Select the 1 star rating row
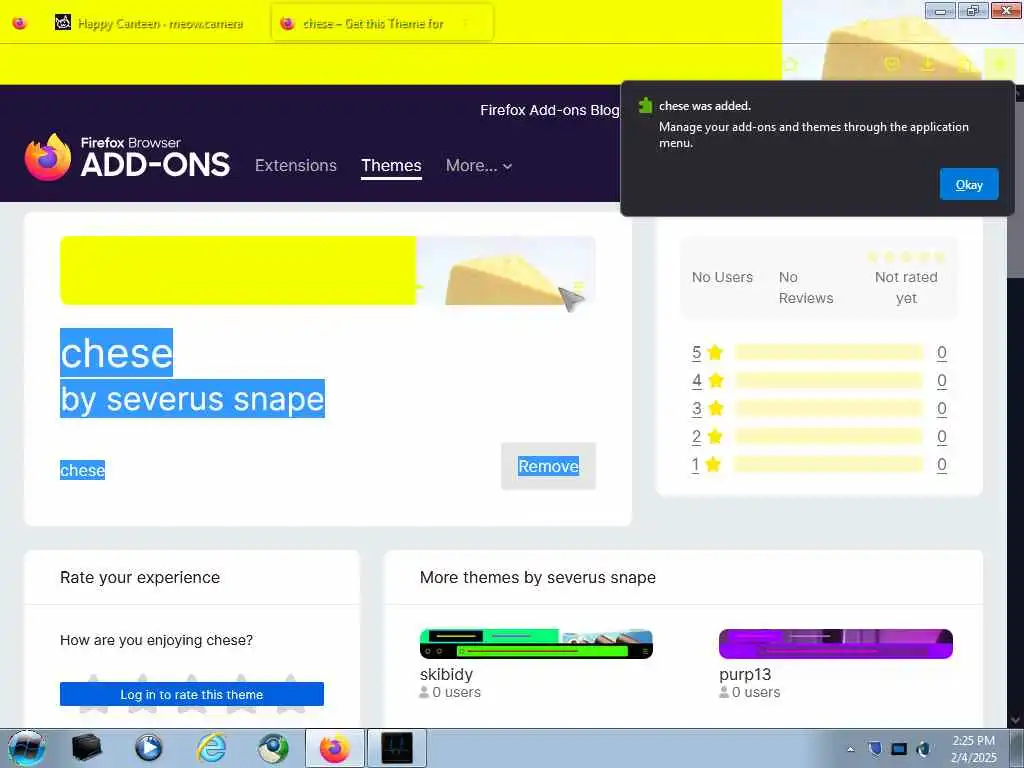This screenshot has width=1024, height=768. (x=819, y=465)
